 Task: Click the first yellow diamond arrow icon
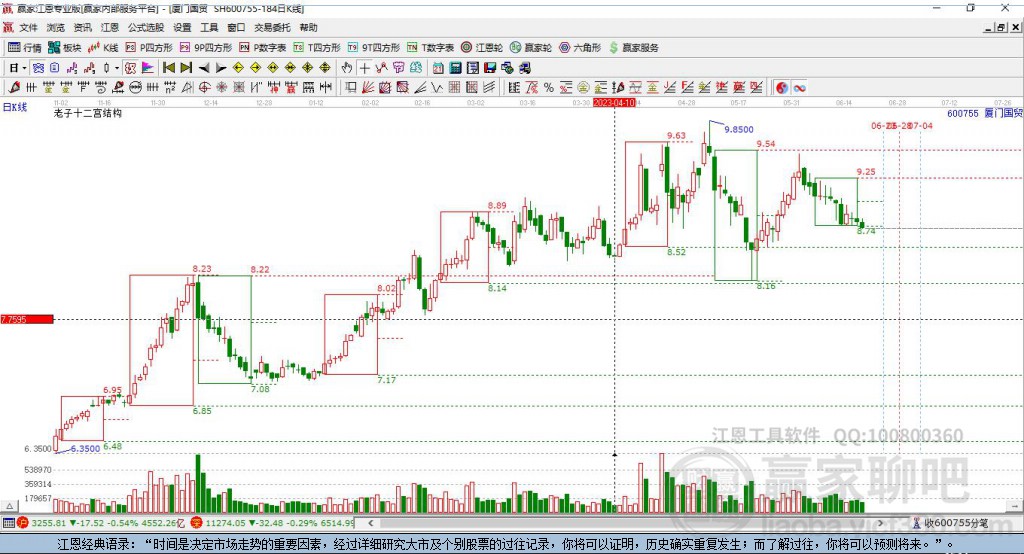coord(238,68)
